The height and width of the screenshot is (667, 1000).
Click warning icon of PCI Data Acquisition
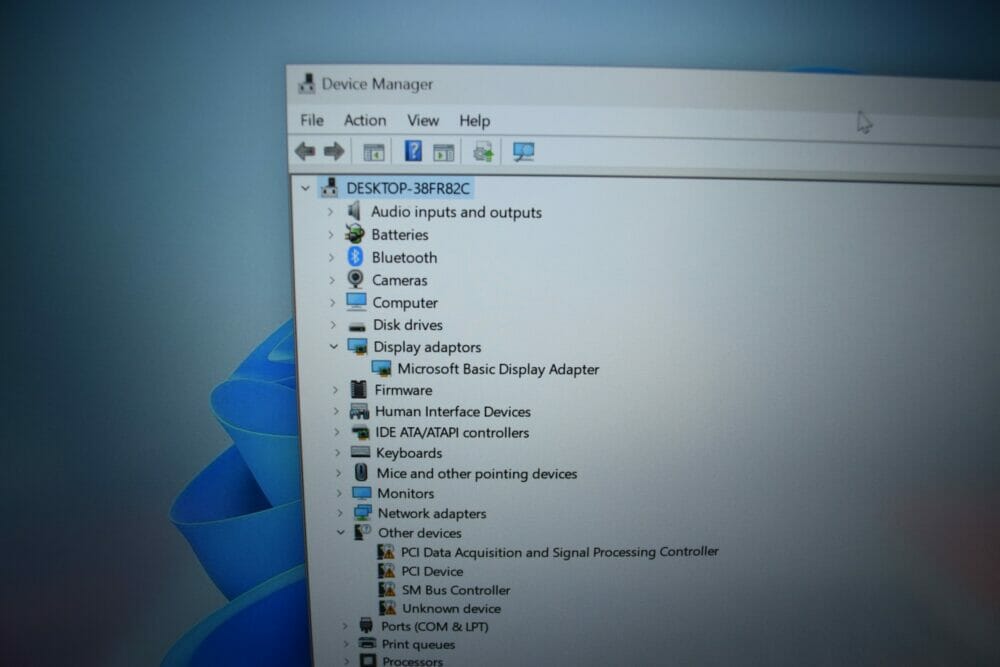tap(386, 551)
